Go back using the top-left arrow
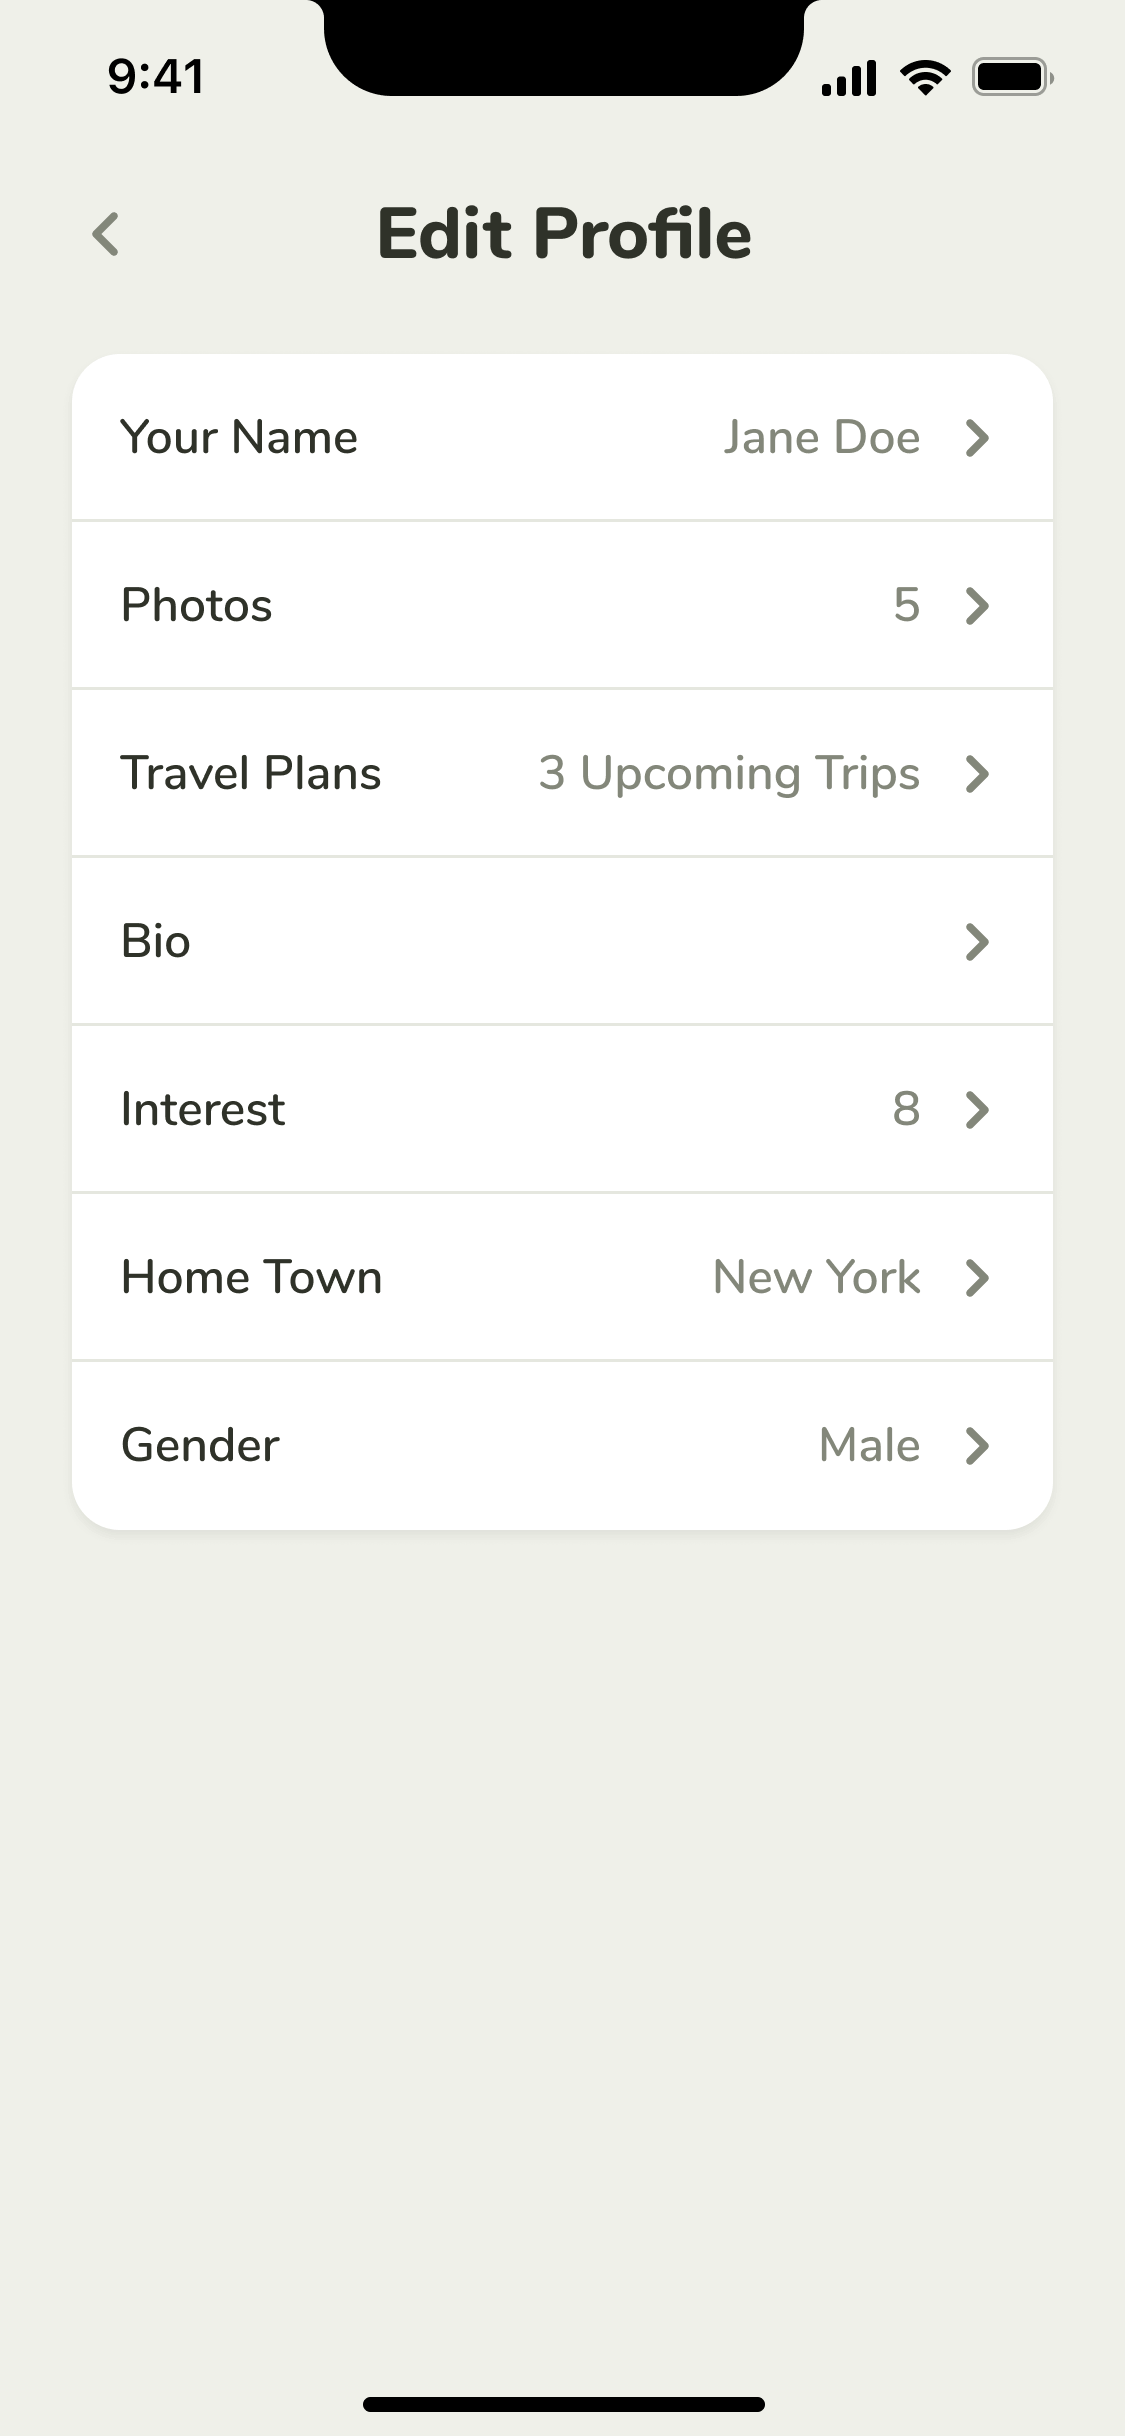 [106, 234]
